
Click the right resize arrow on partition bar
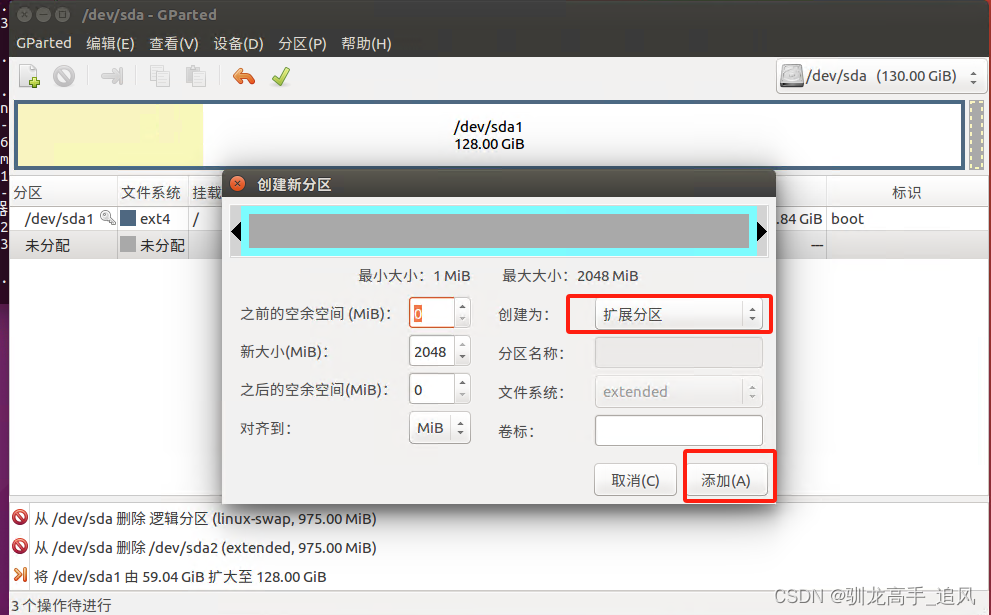click(762, 231)
